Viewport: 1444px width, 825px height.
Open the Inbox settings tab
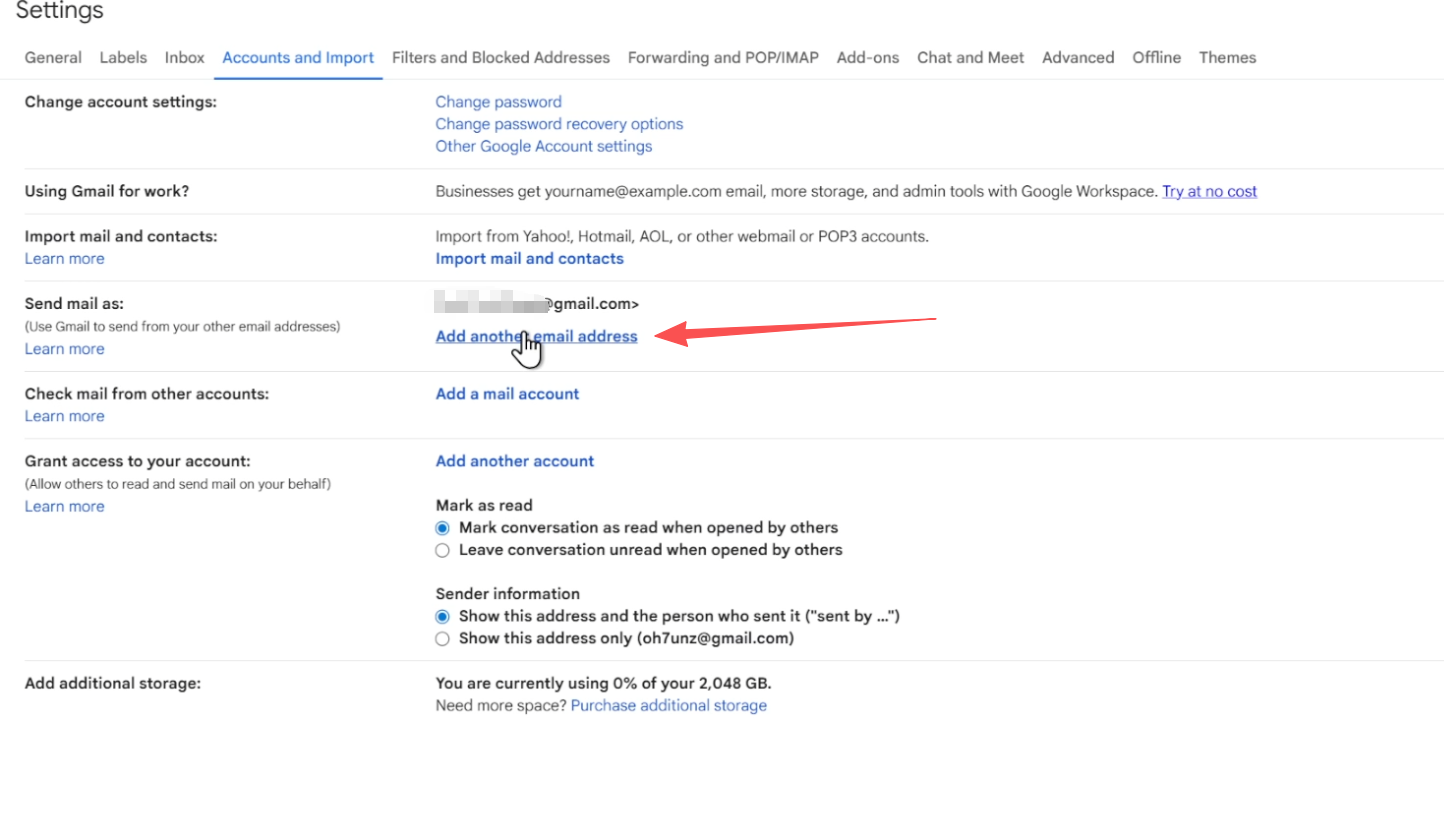coord(184,58)
